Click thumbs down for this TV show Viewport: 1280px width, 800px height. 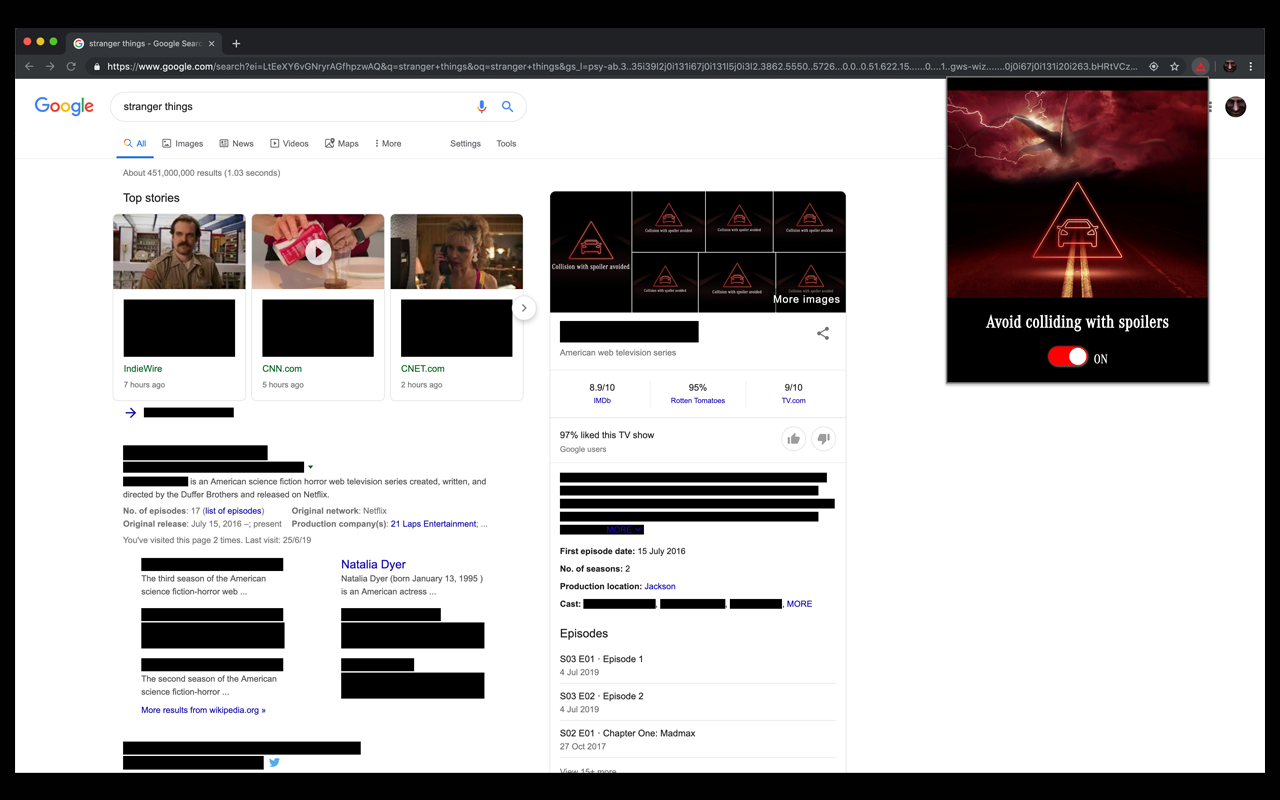pos(823,438)
